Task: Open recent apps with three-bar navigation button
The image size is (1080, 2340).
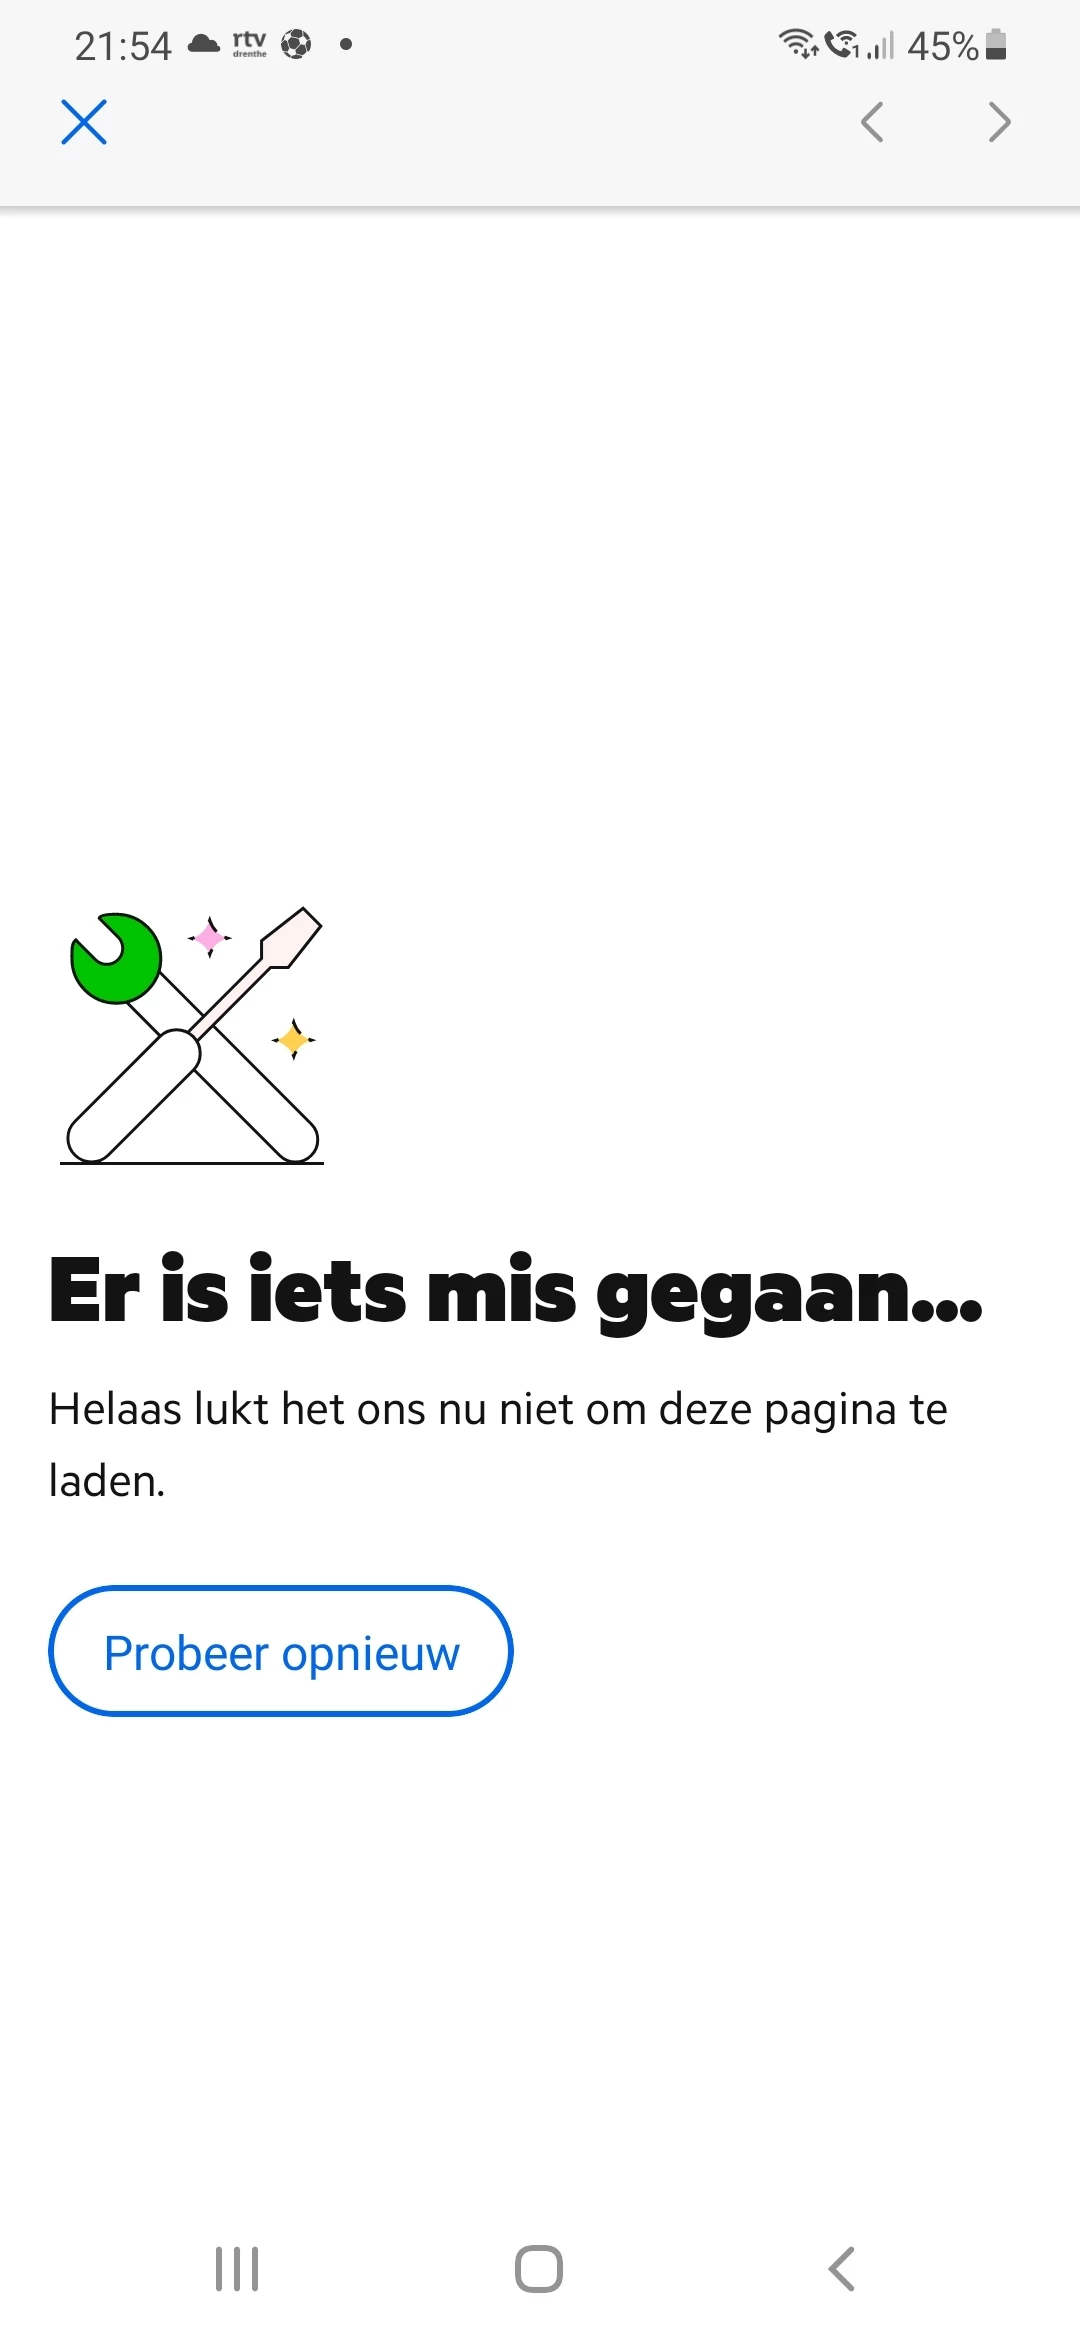Action: click(x=237, y=2268)
